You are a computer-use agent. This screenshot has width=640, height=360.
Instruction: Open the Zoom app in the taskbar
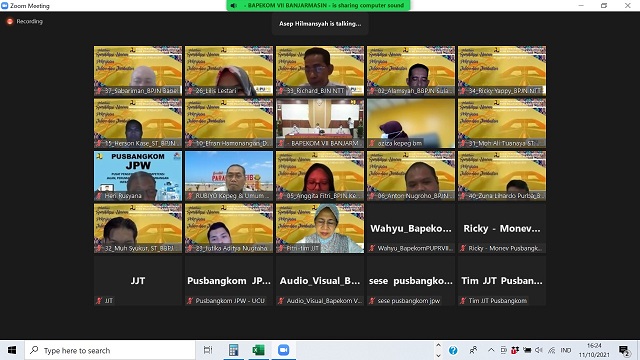(x=283, y=350)
